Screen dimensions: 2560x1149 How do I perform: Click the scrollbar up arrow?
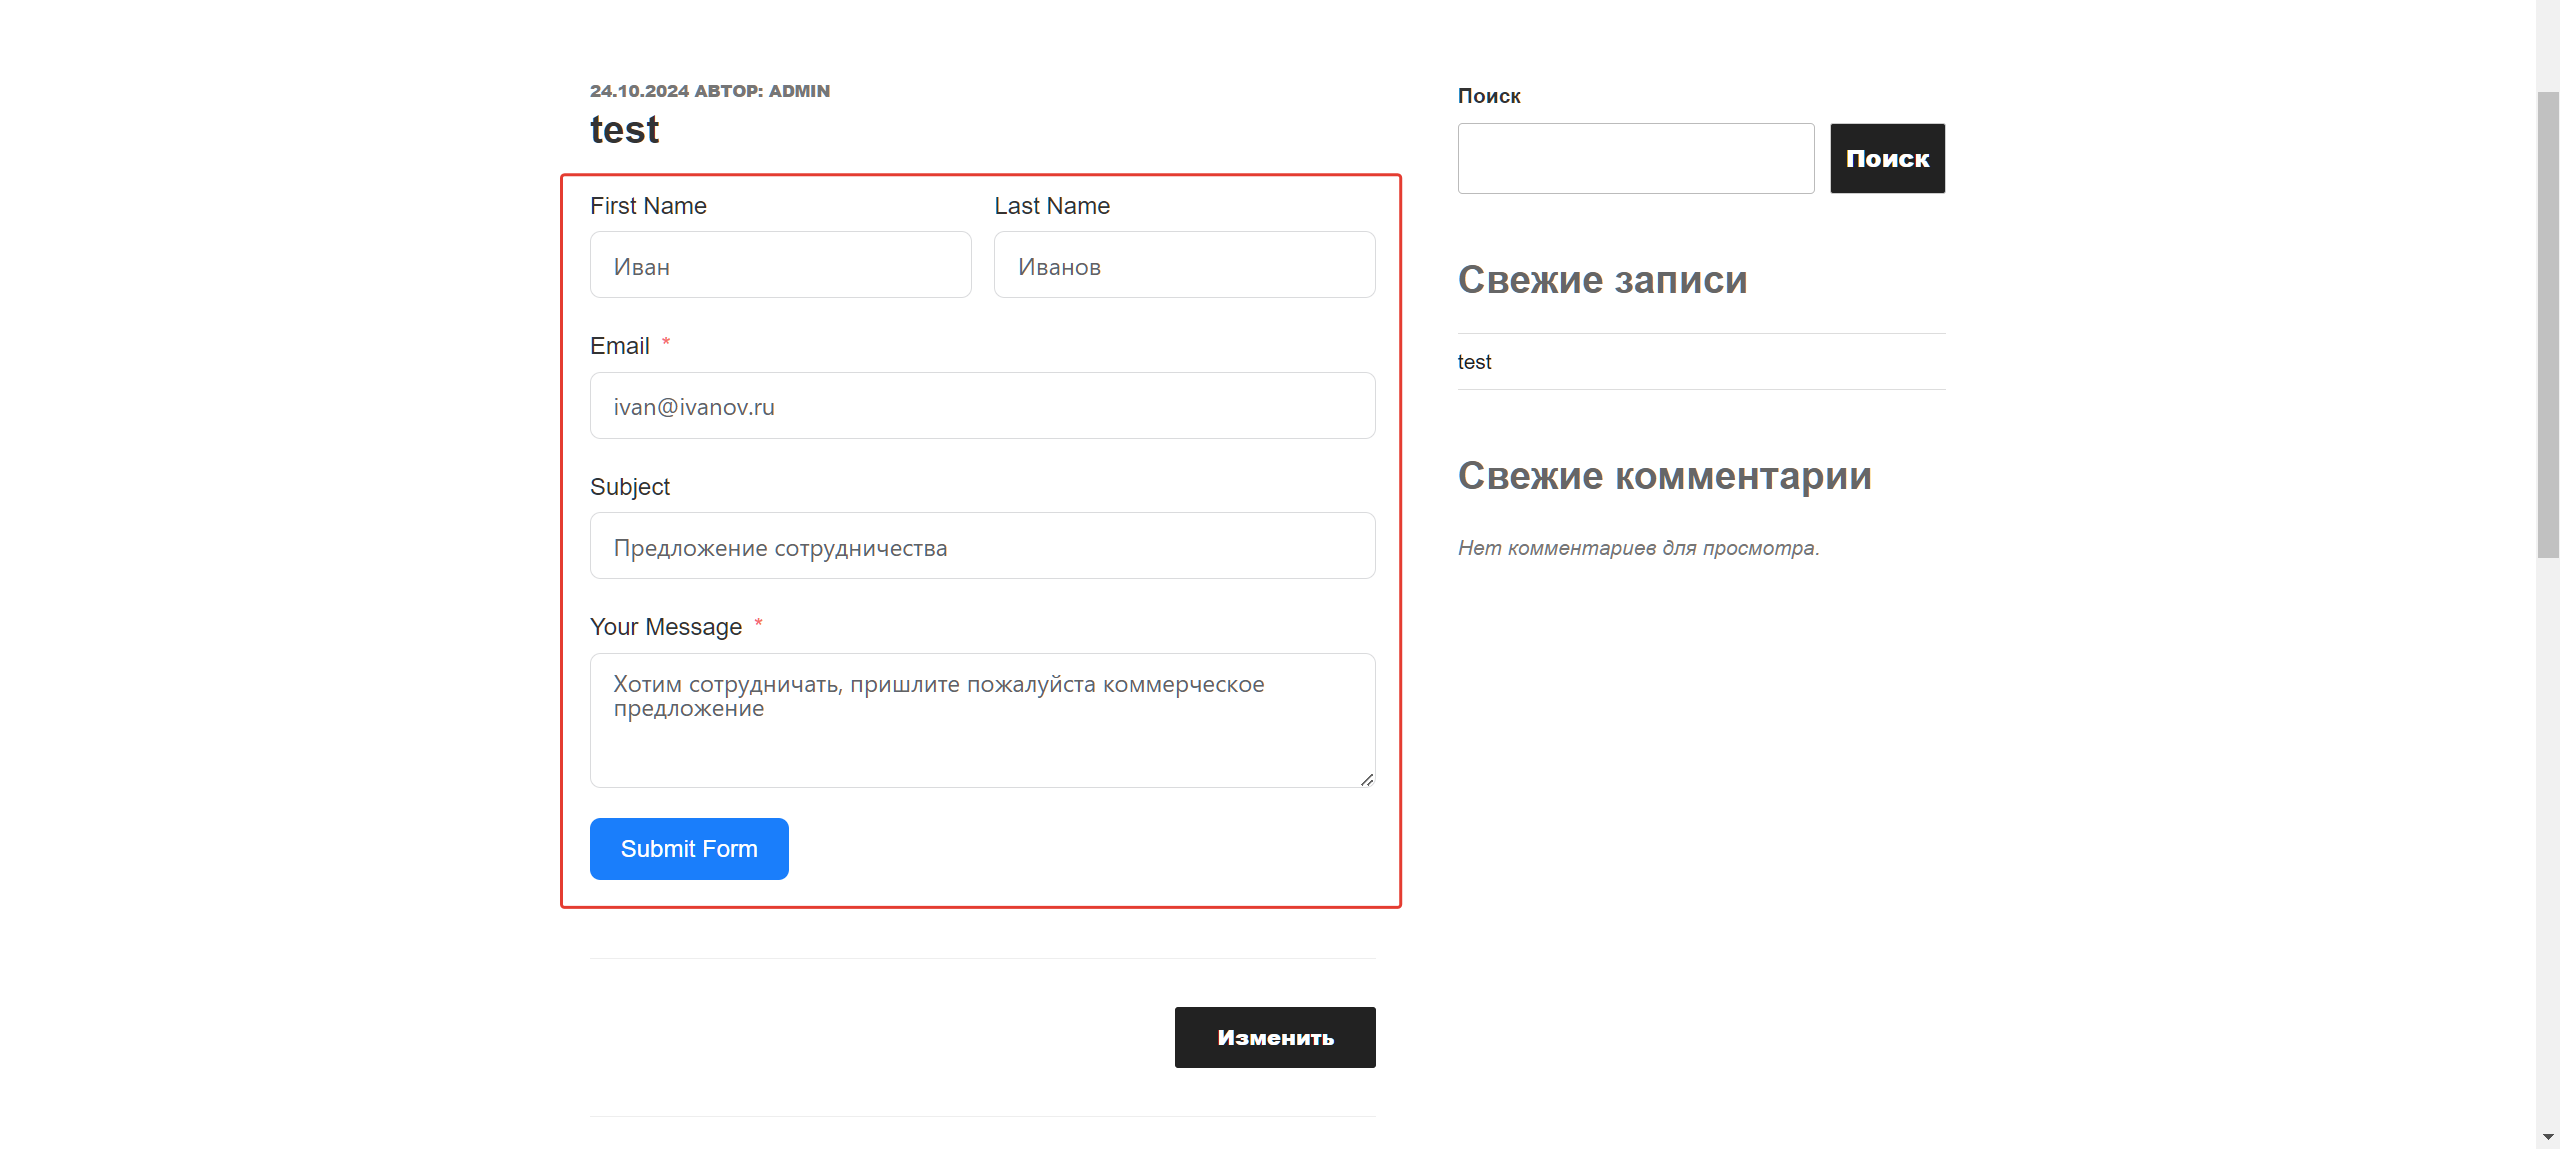point(2550,10)
